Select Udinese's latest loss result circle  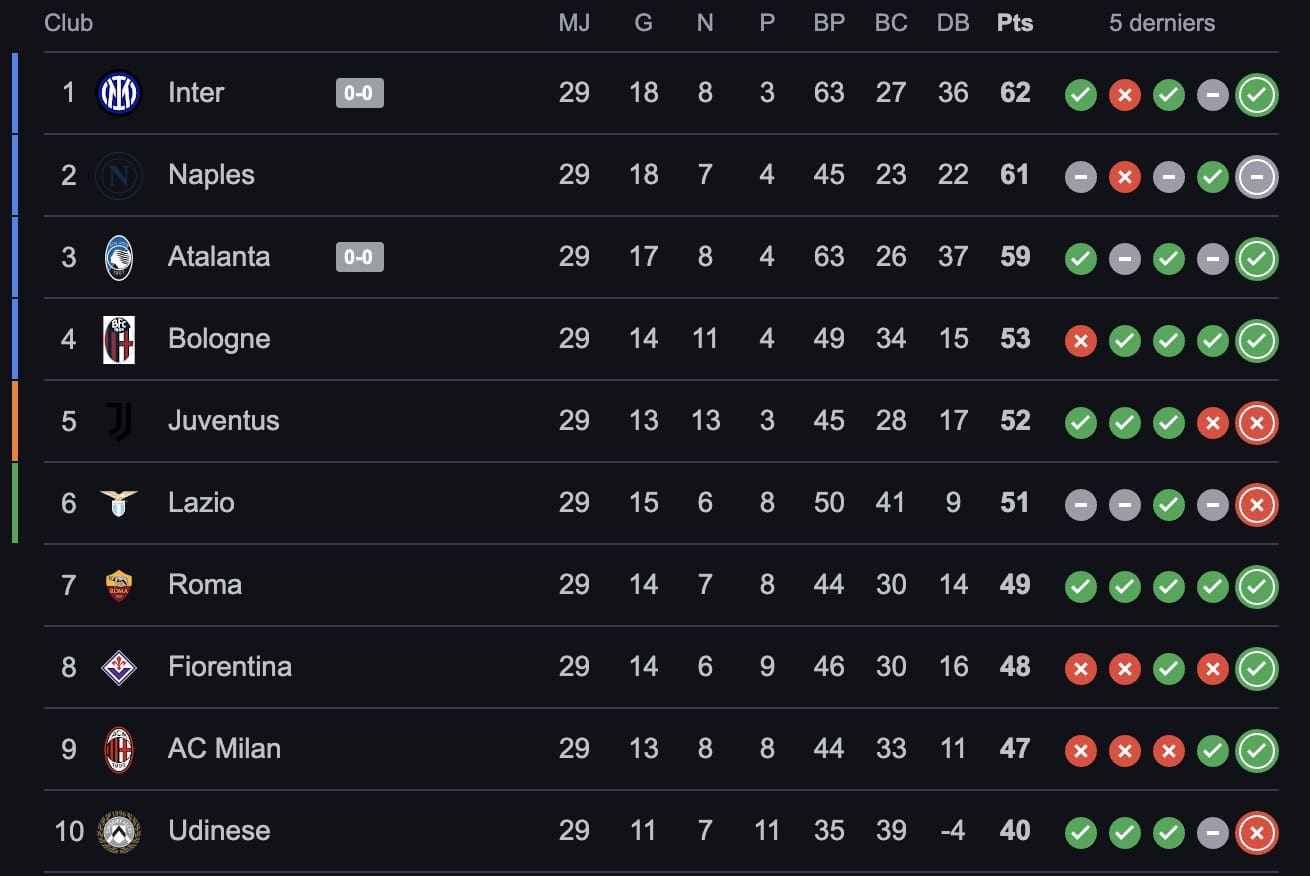pos(1257,833)
